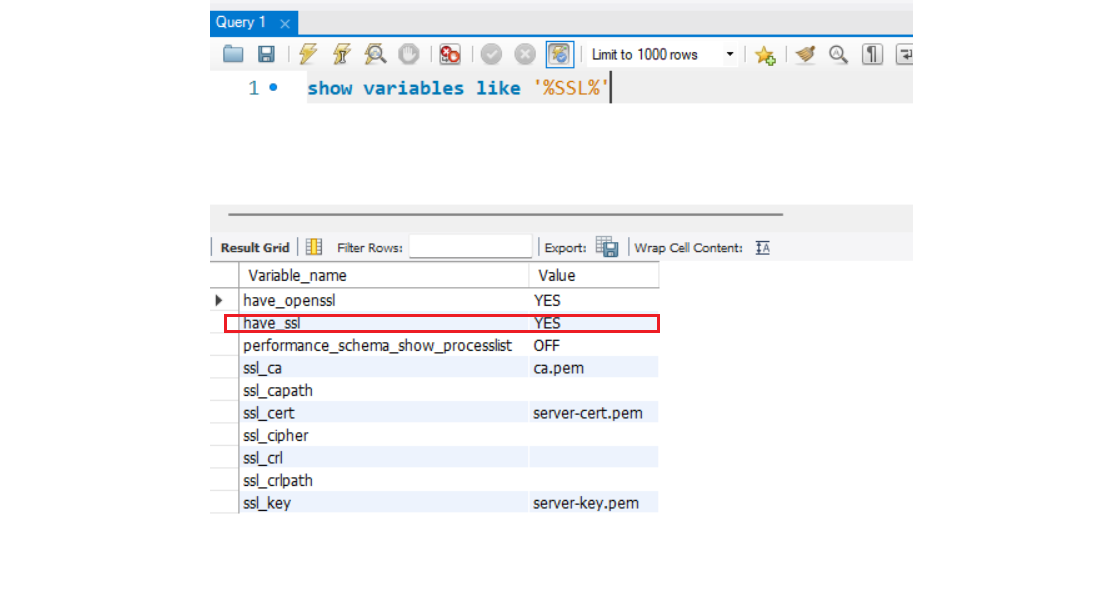Viewport: 1109px width, 609px height.
Task: Click into the Filter Rows input field
Action: coord(470,247)
